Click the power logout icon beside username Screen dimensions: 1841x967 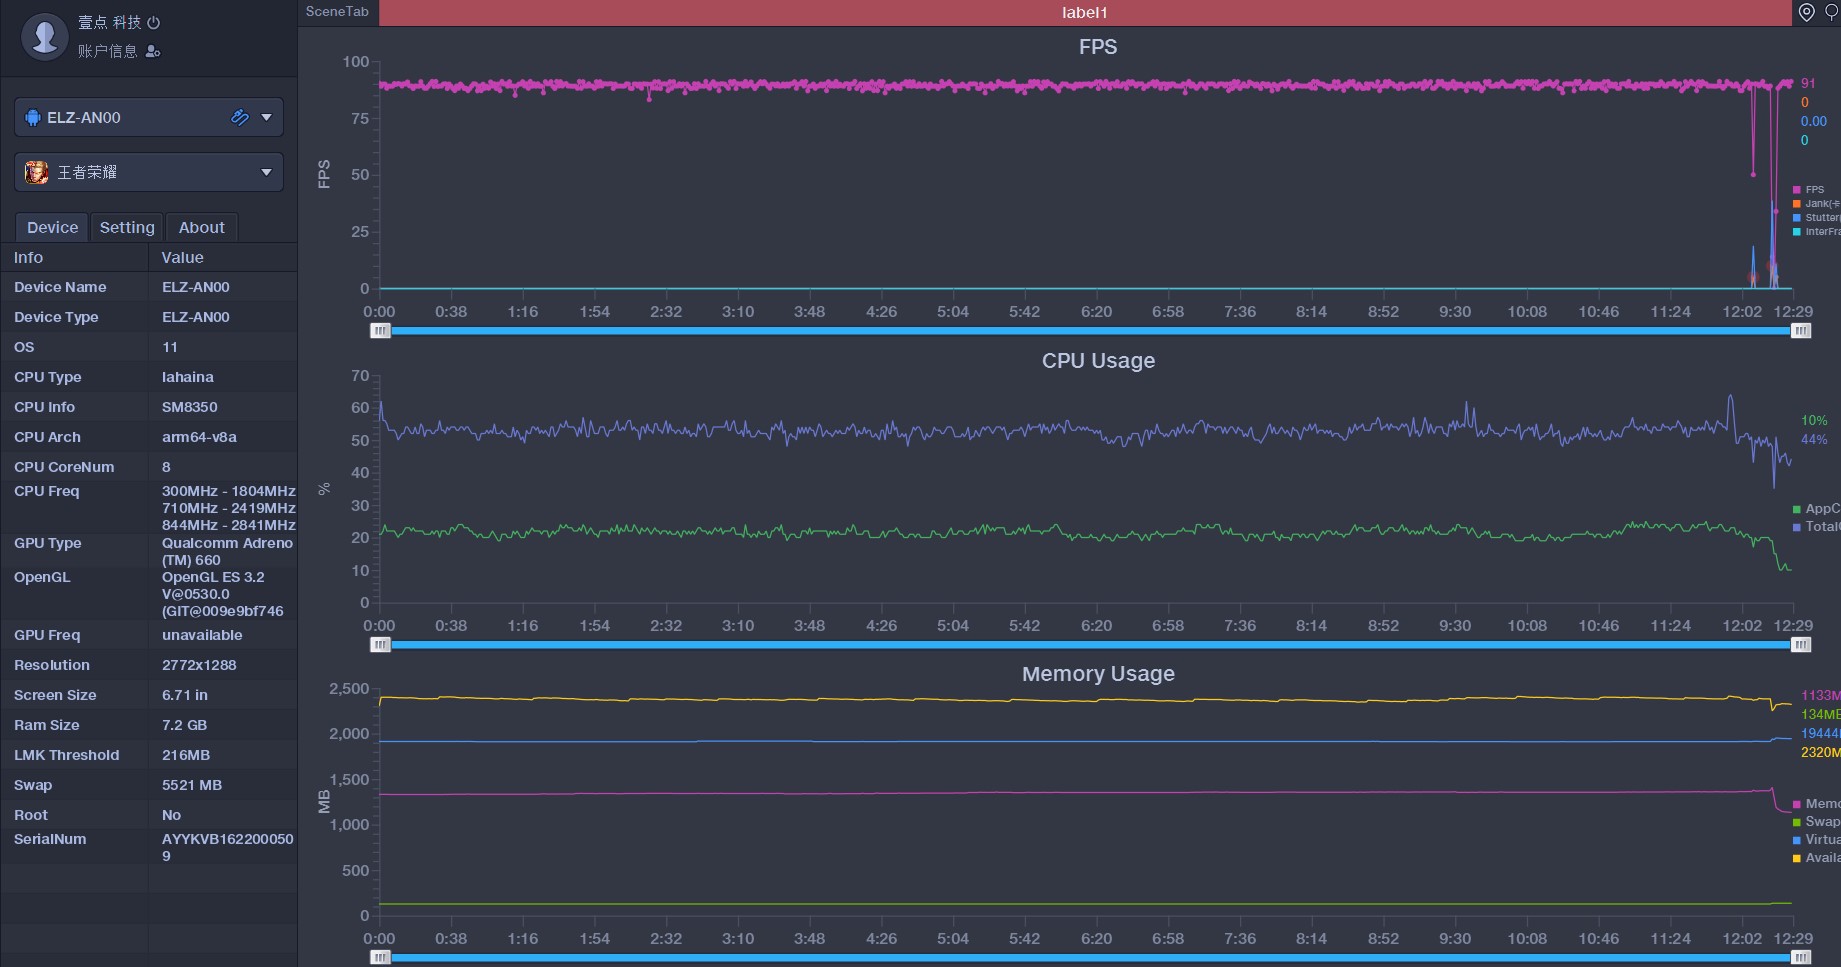point(154,22)
